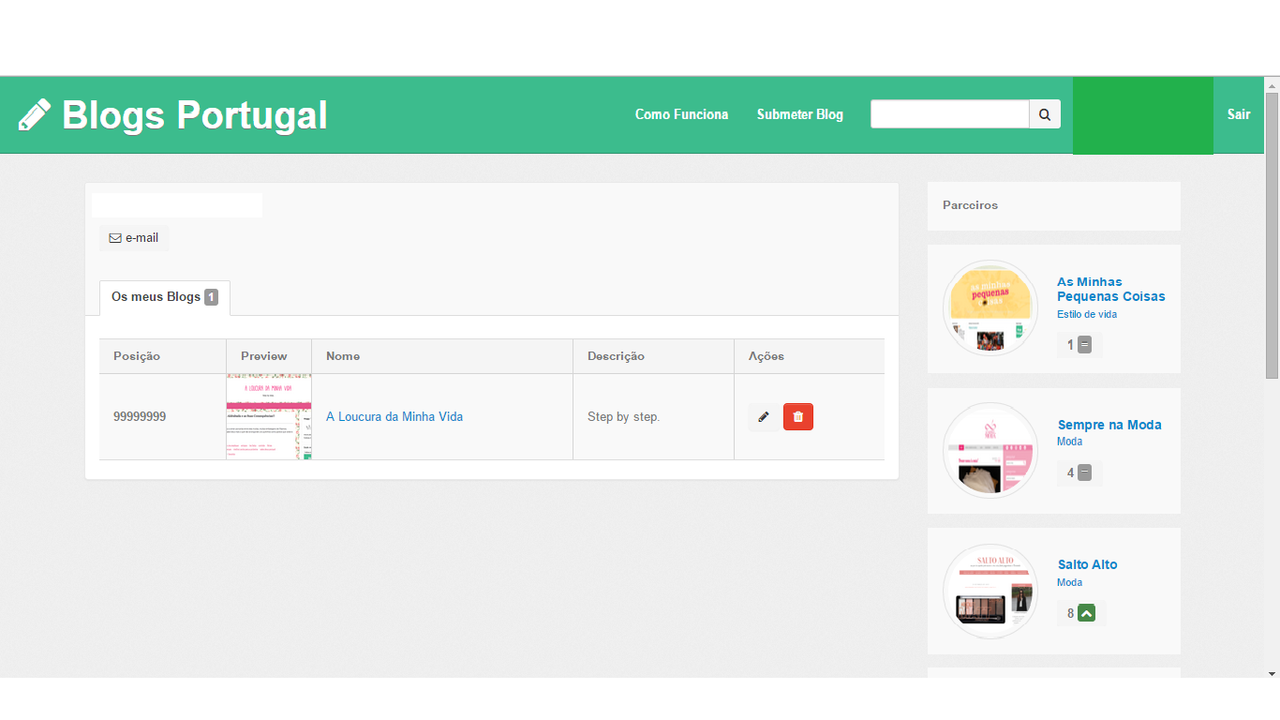The image size is (1280, 720).
Task: Click the gray rank icon beside number 1
Action: [1085, 345]
